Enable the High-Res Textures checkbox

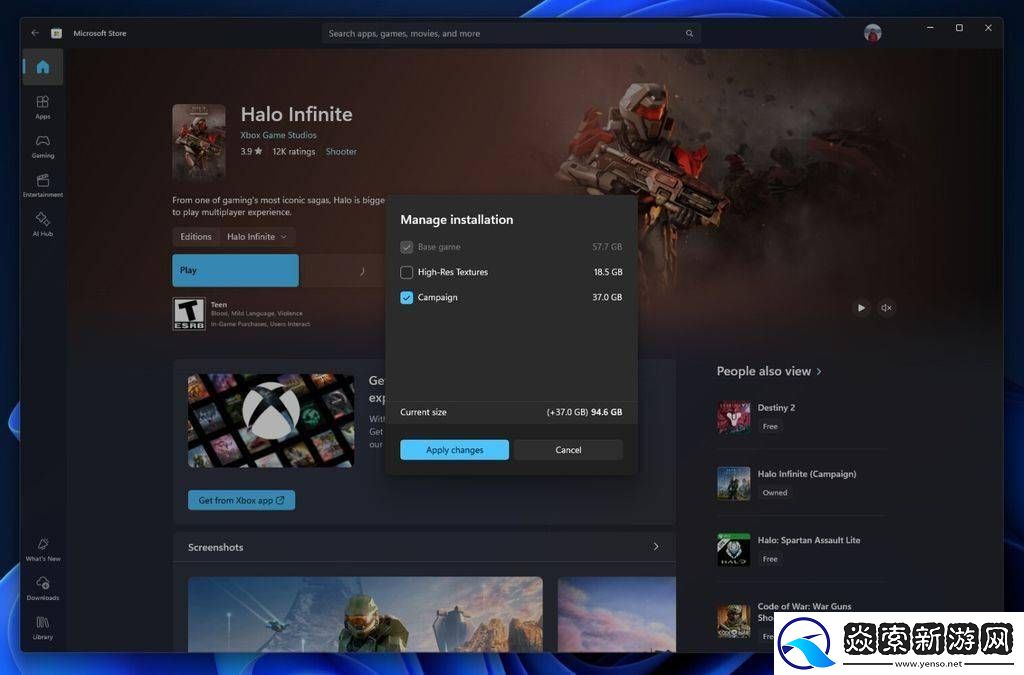coord(407,272)
